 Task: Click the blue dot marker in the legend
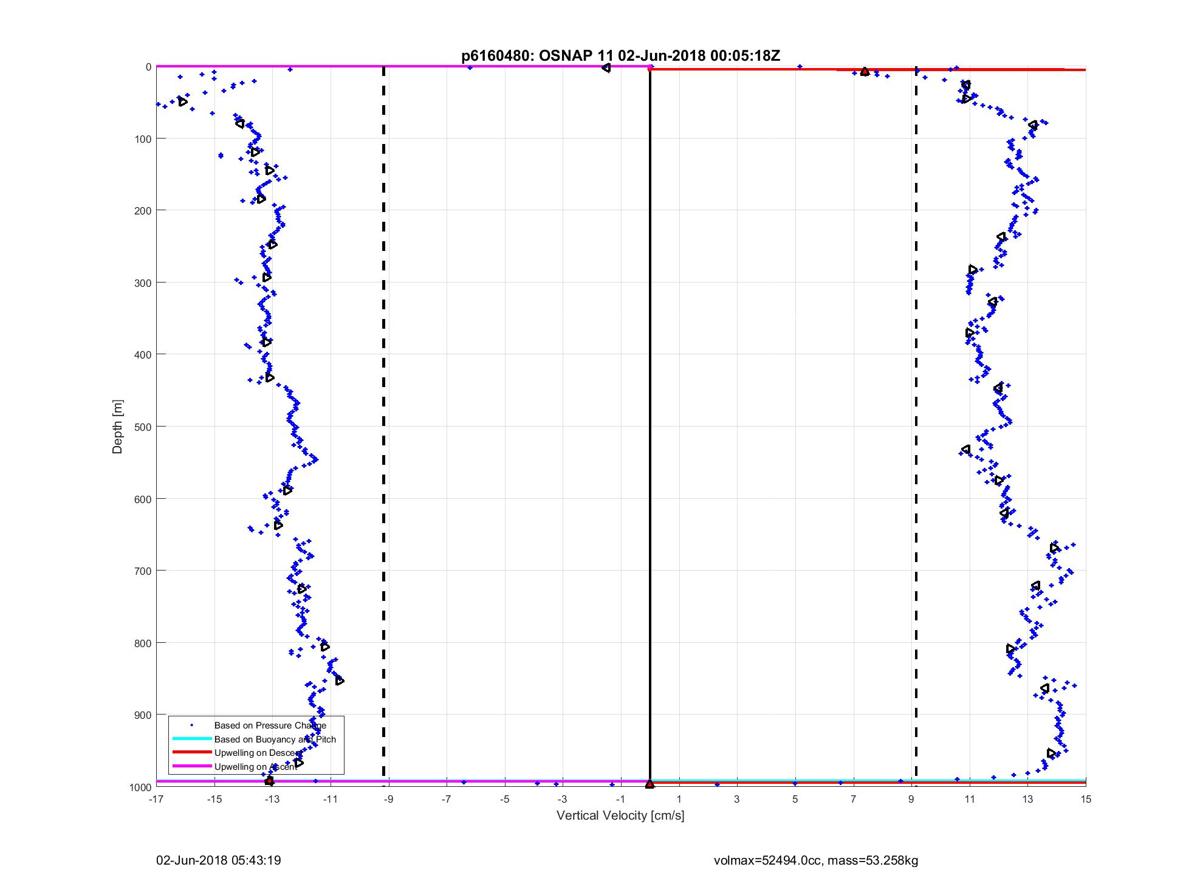[x=191, y=724]
